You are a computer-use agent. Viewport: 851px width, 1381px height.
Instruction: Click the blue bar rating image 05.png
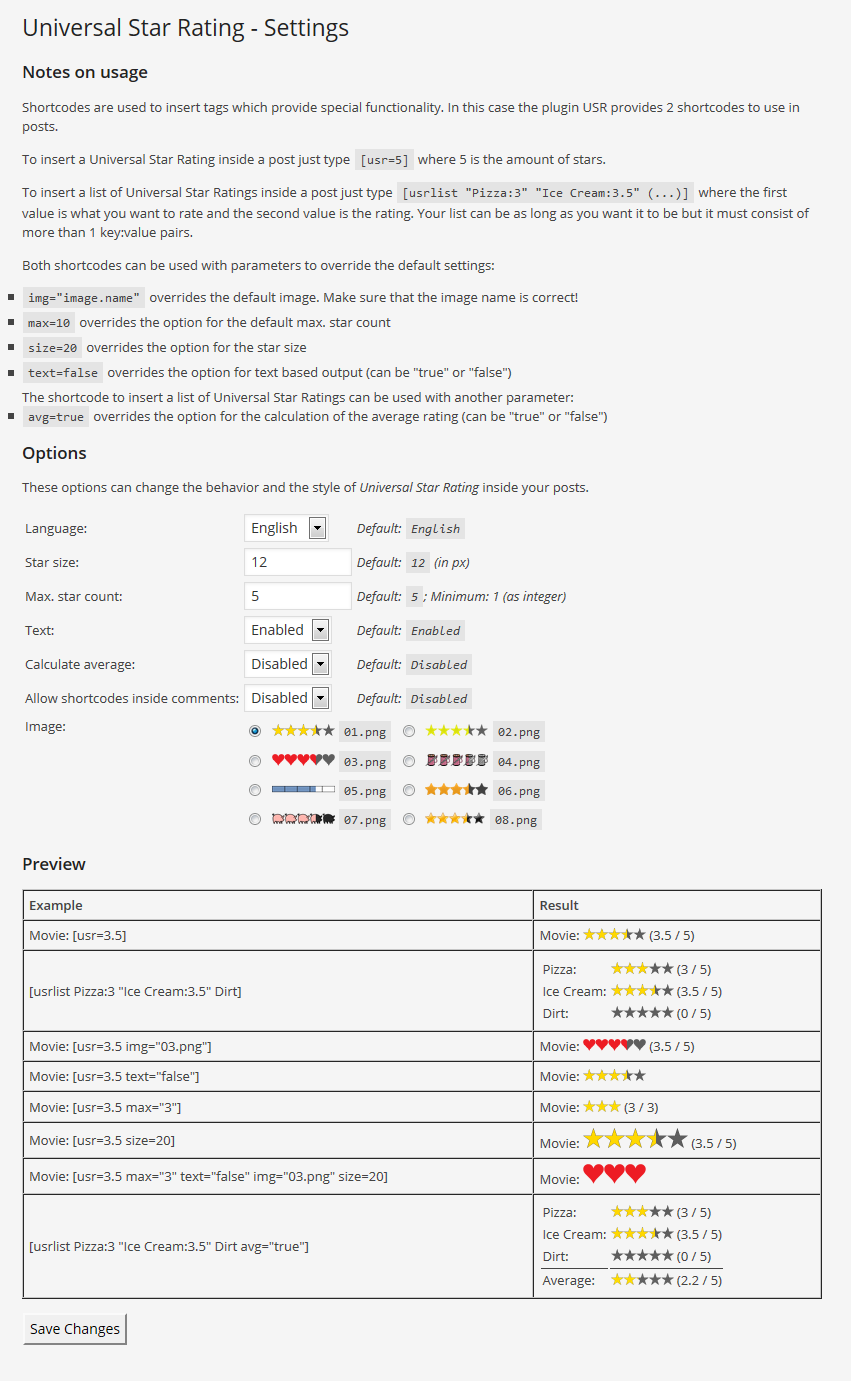coord(303,790)
